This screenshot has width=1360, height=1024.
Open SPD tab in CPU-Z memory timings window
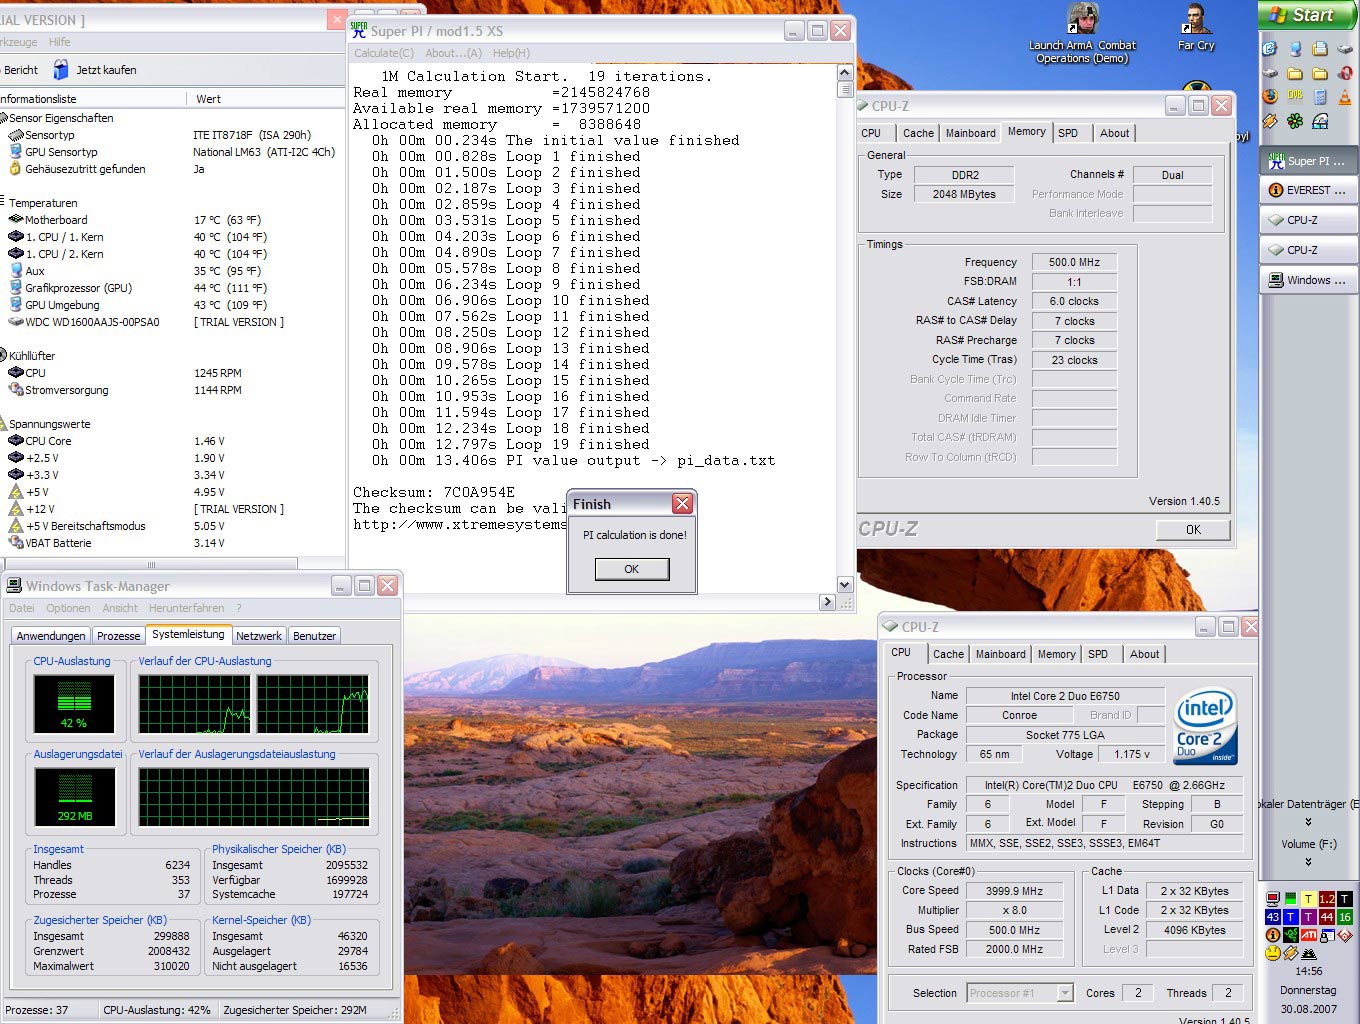point(1068,133)
